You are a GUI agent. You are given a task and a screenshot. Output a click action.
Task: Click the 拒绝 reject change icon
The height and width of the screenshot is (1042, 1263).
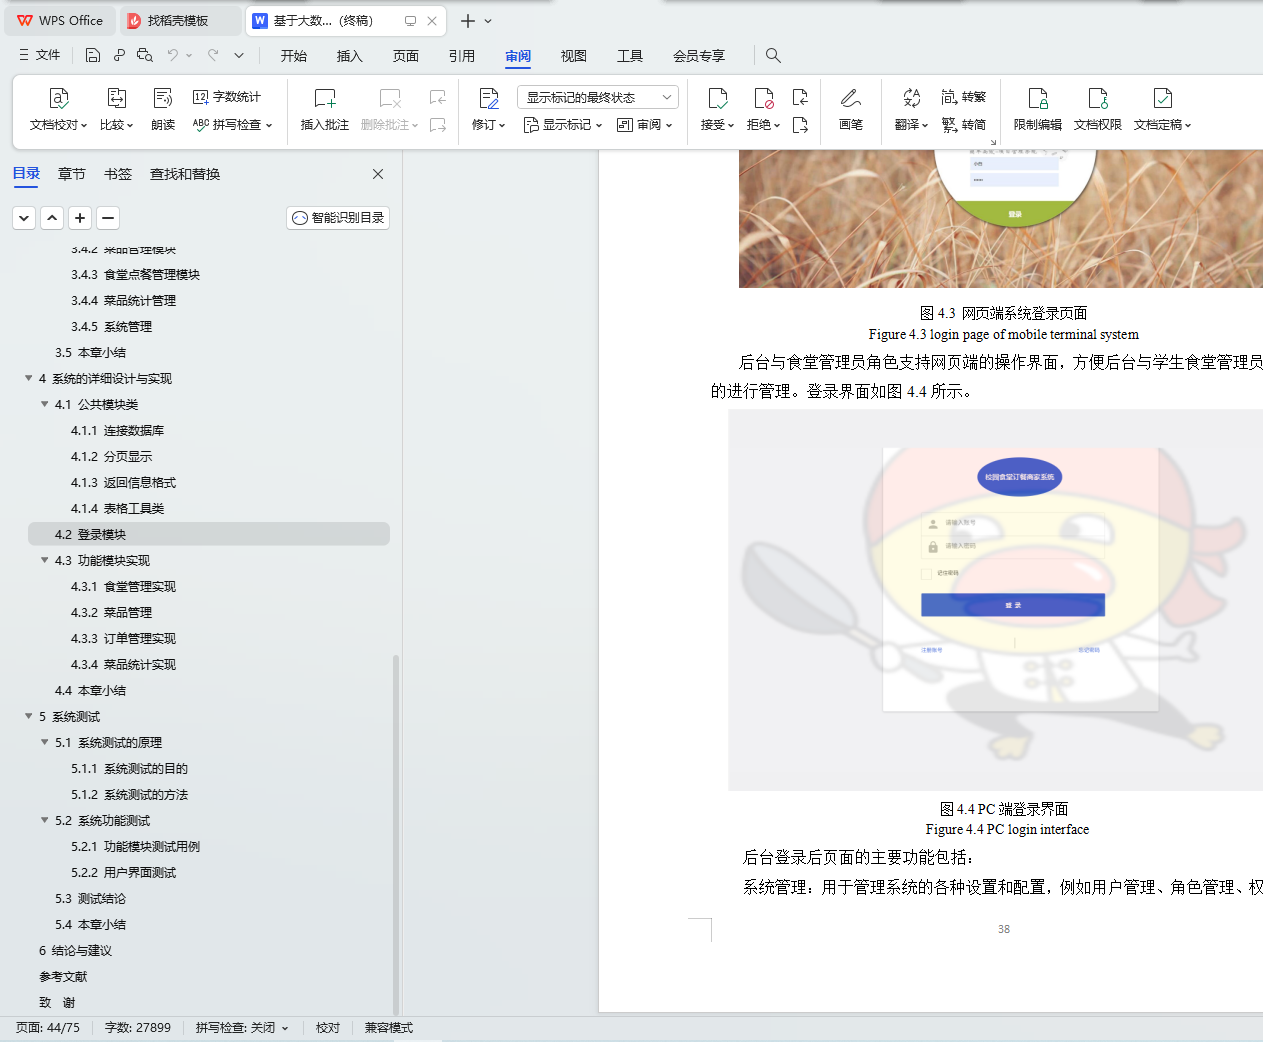(x=763, y=98)
